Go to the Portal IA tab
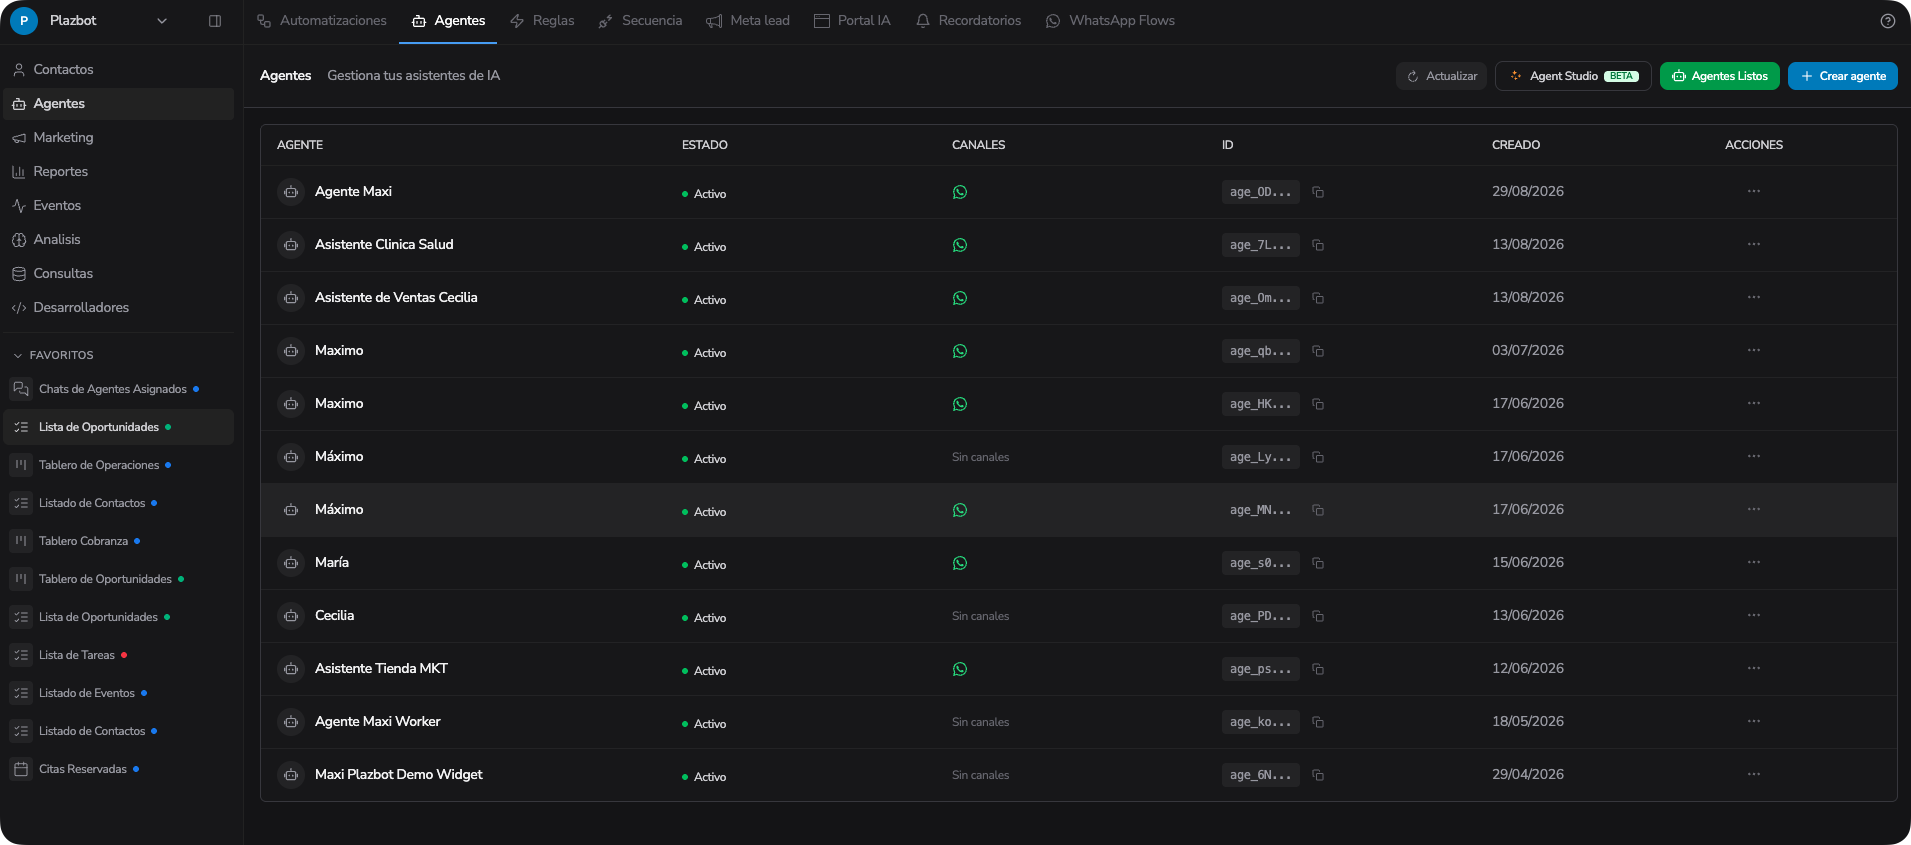This screenshot has width=1911, height=845. pyautogui.click(x=852, y=21)
